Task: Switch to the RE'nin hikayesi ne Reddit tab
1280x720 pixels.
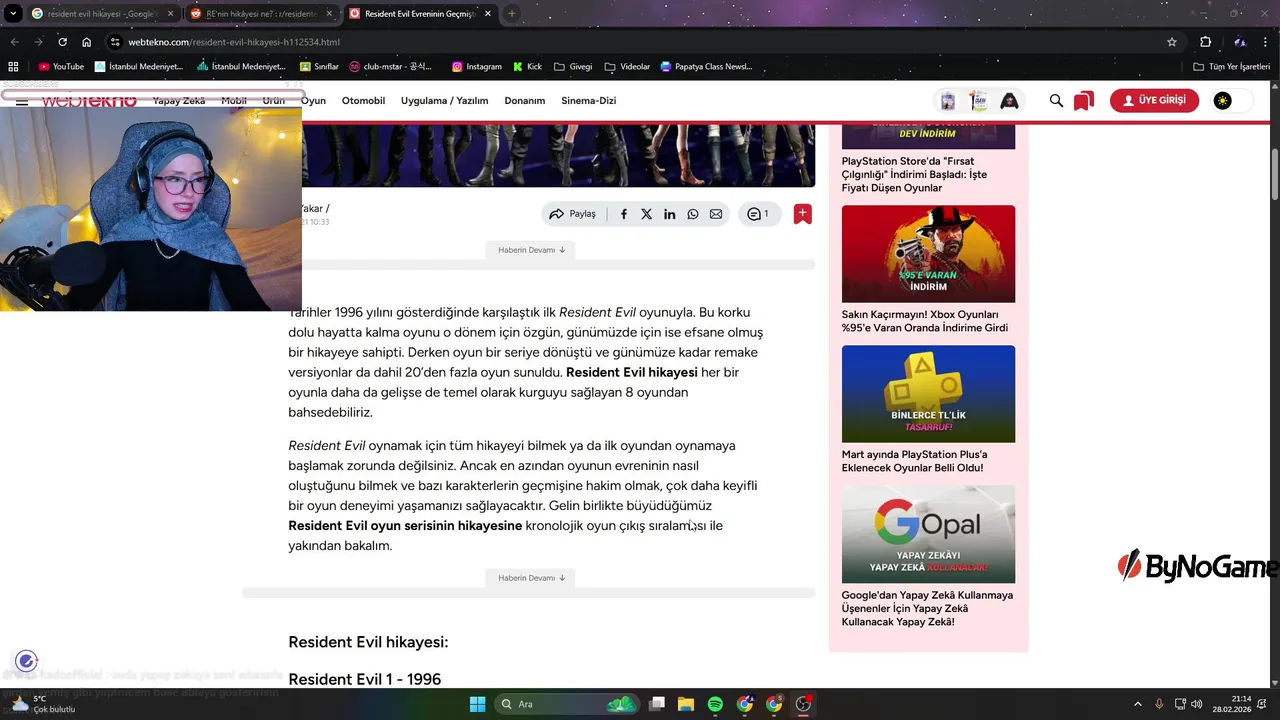Action: (x=262, y=14)
